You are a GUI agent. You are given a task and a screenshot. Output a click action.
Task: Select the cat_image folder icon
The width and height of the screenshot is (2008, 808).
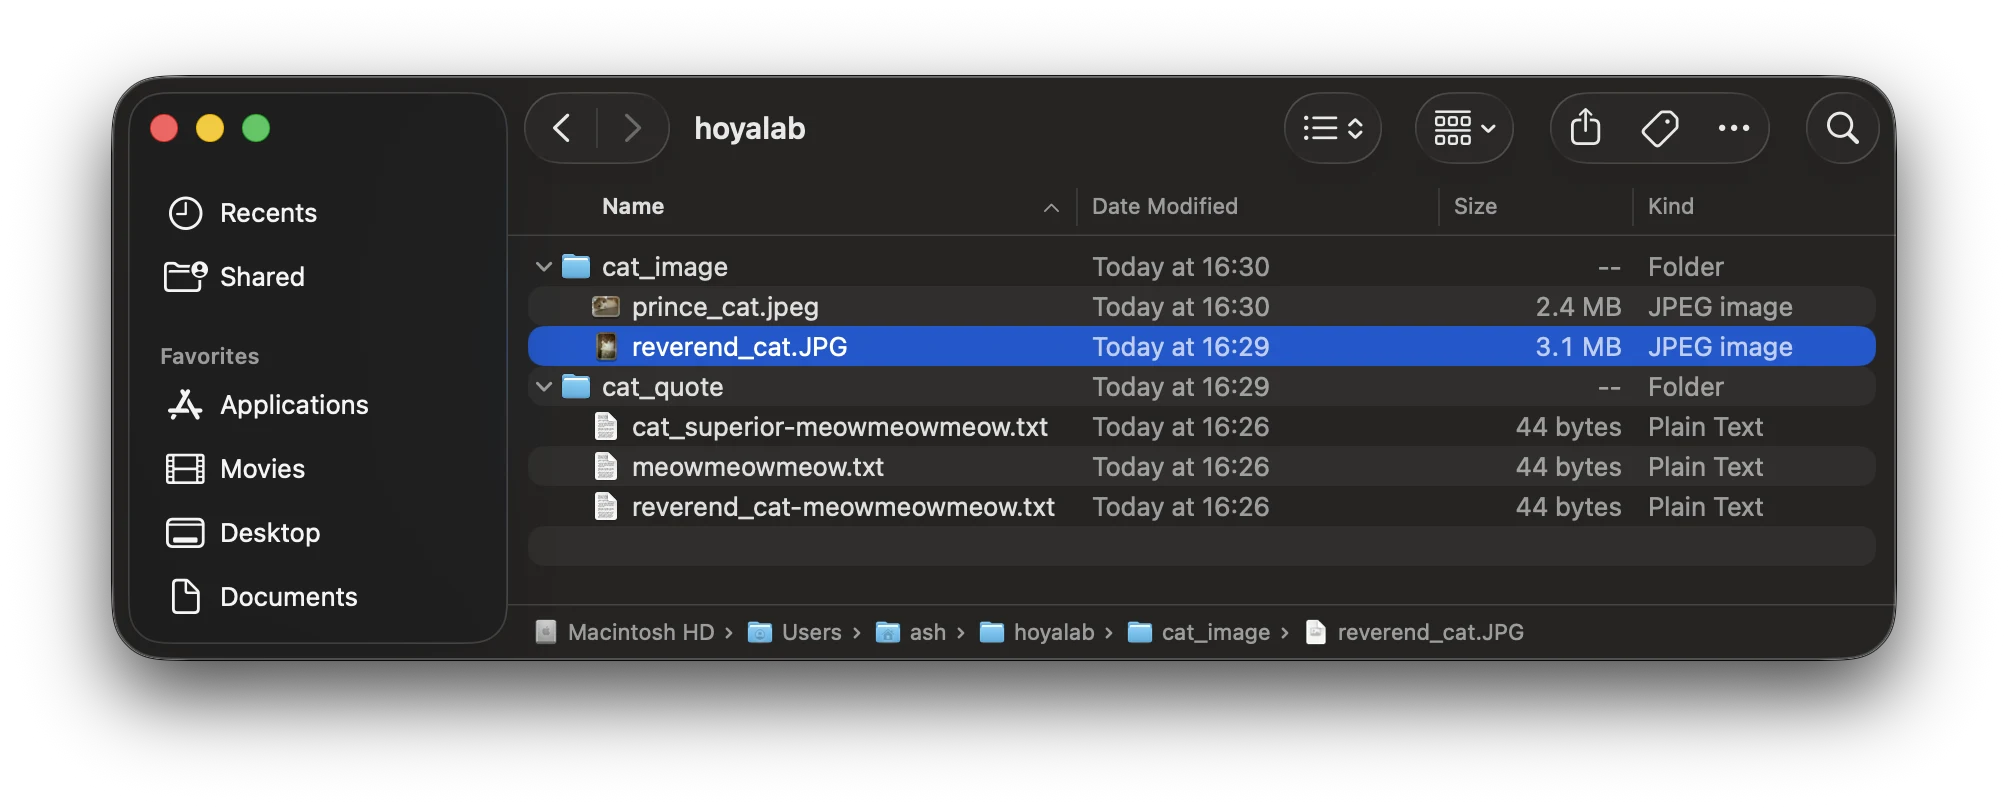pos(576,266)
